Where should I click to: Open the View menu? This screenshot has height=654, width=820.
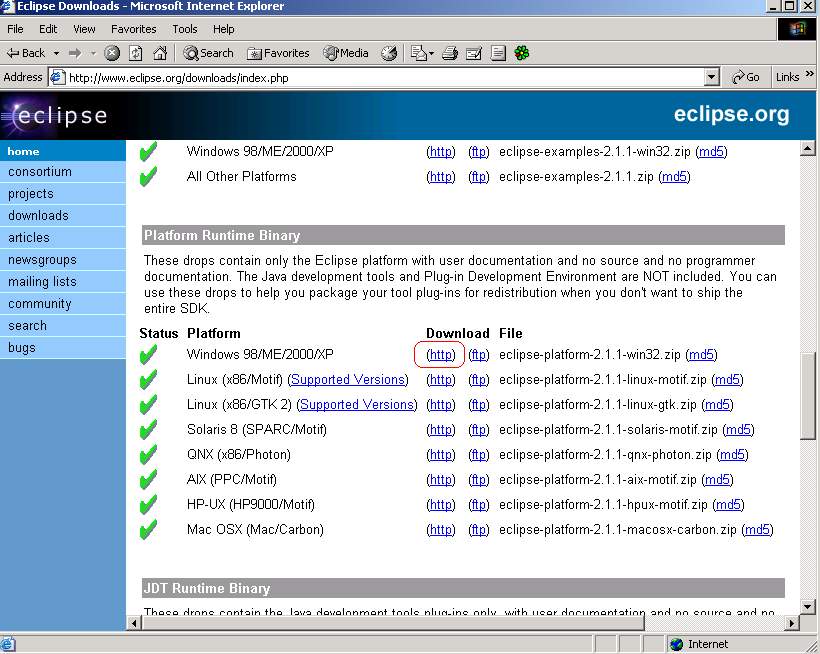(x=84, y=29)
